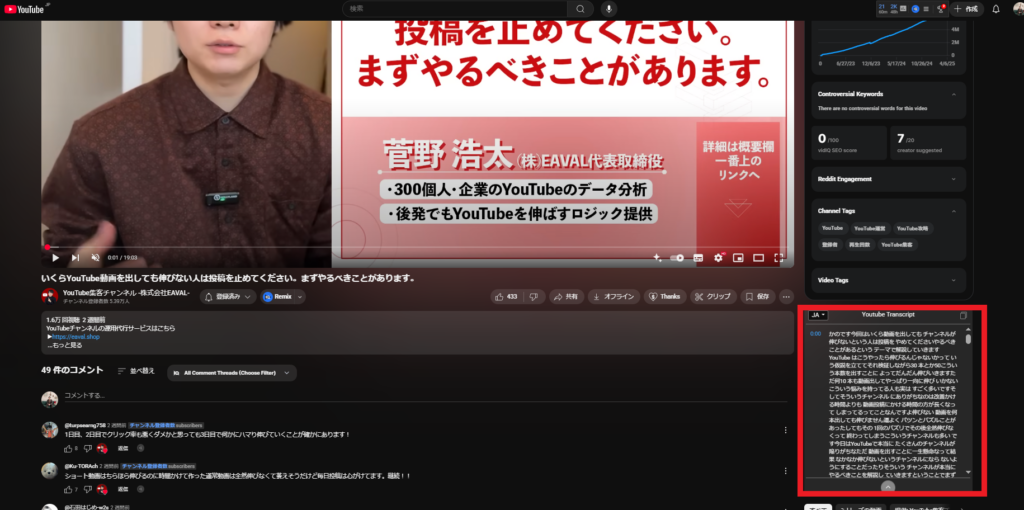Click the top search input field
This screenshot has height=510, width=1024.
[455, 8]
